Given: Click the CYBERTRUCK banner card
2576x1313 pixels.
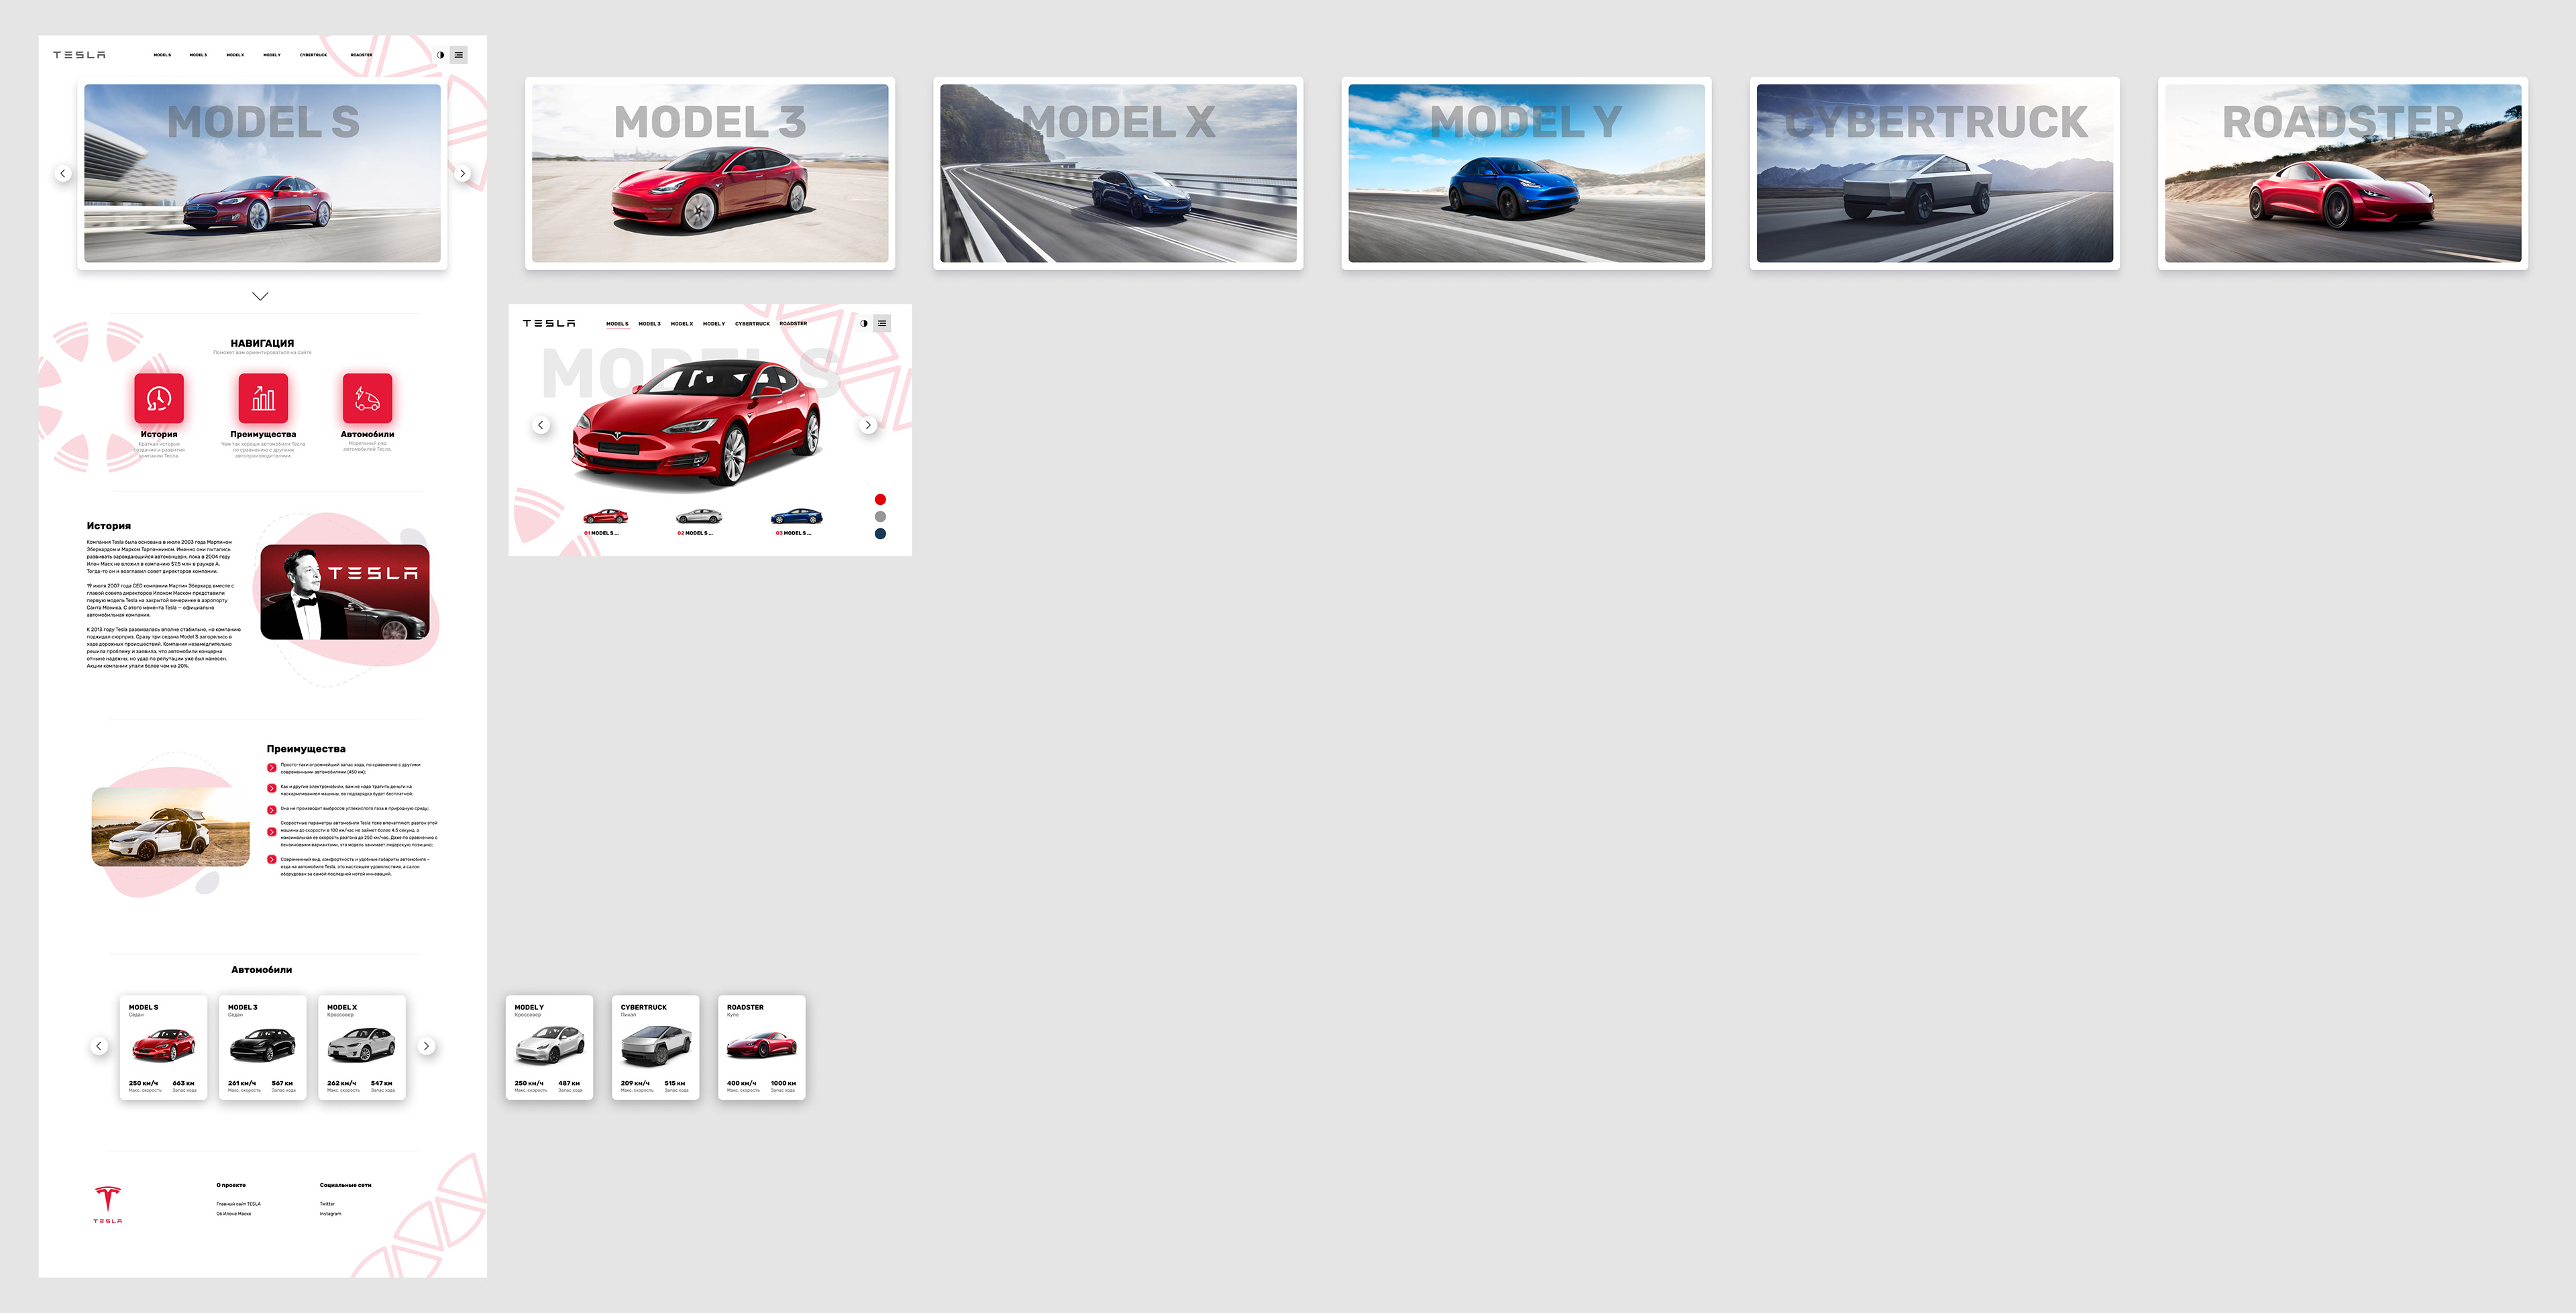Looking at the screenshot, I should coord(1934,173).
